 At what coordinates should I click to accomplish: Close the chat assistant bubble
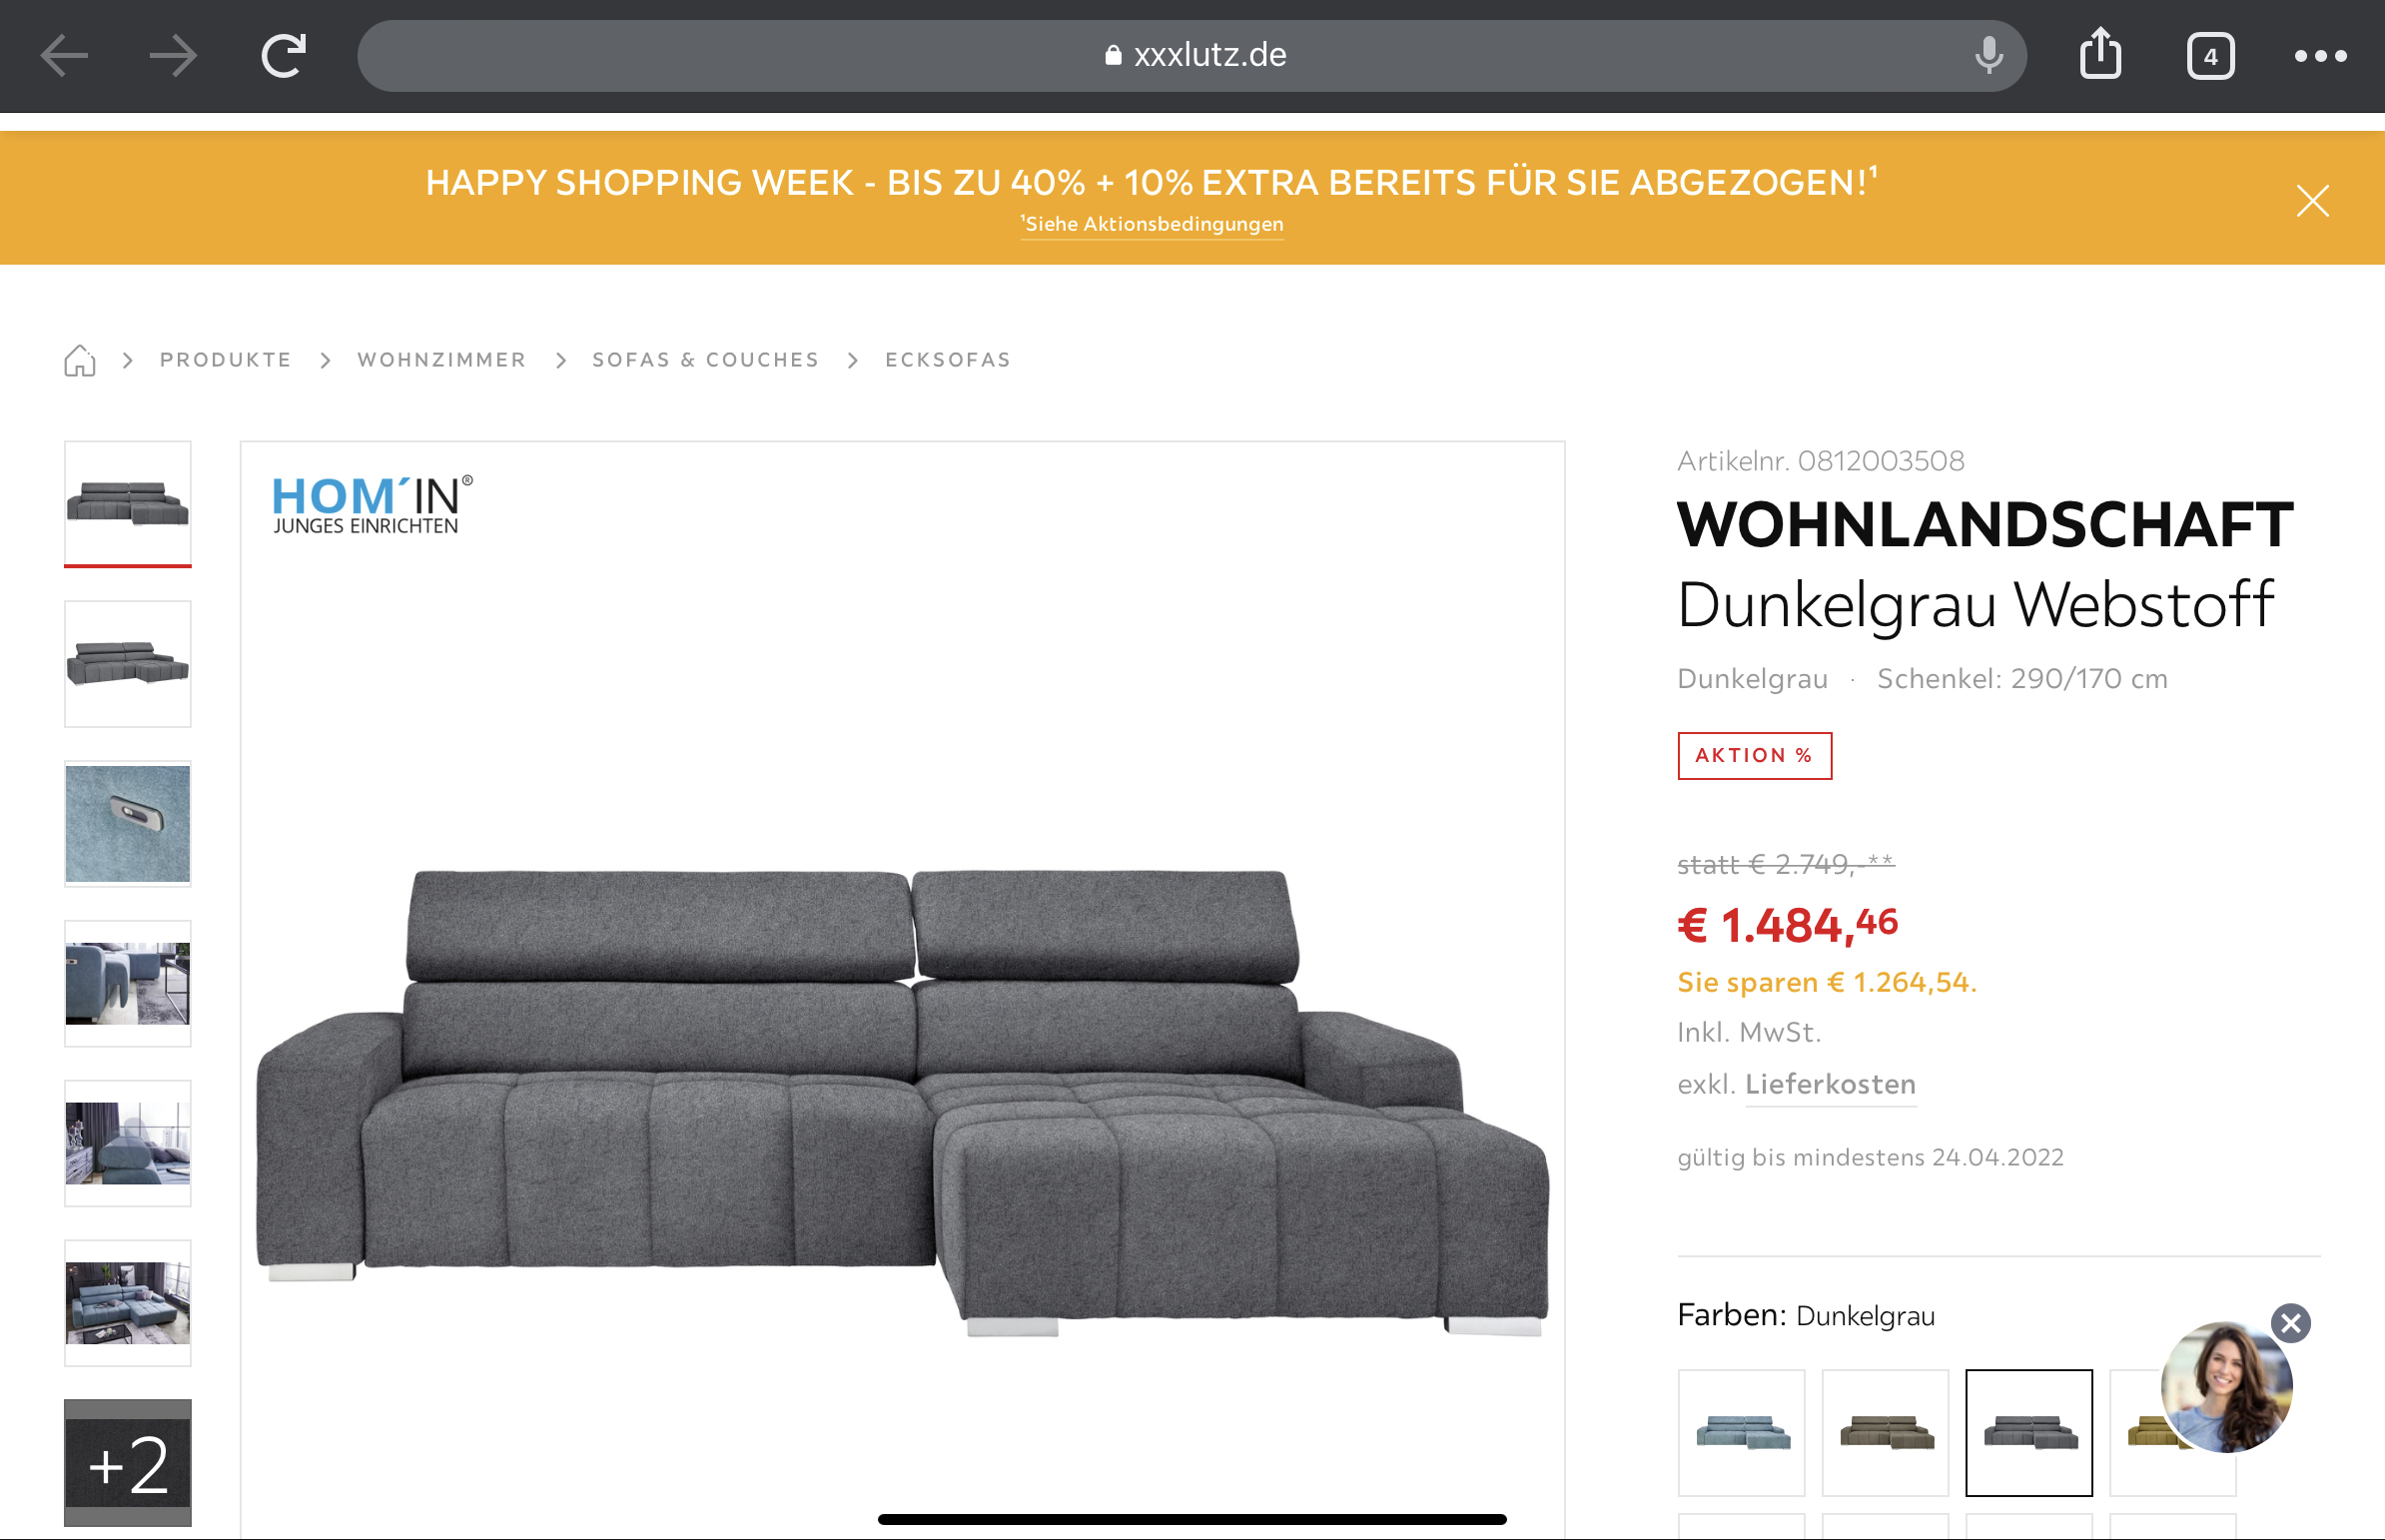tap(2290, 1323)
